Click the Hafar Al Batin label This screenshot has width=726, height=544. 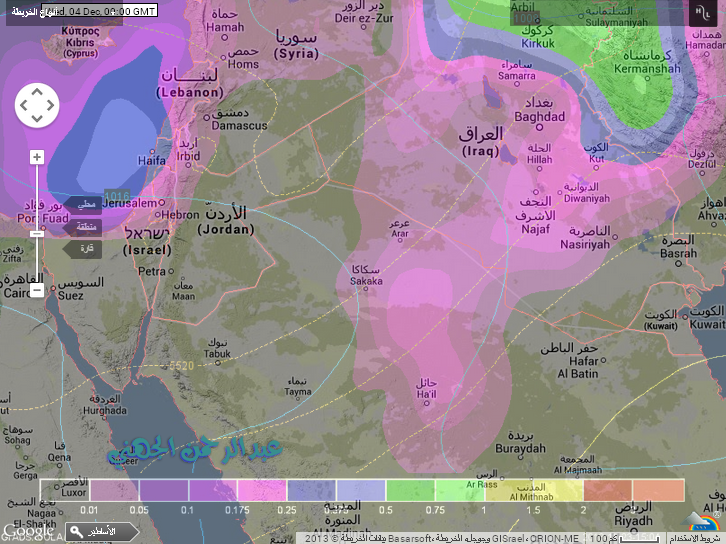578,367
